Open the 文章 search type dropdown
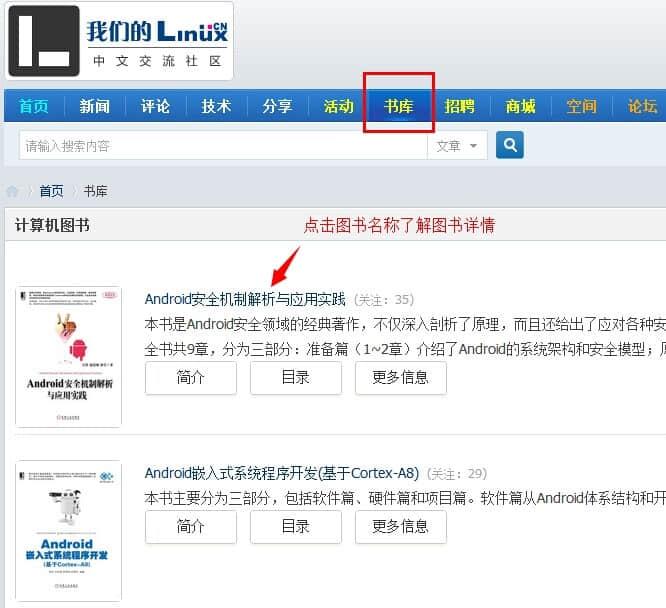Screen dimensions: 666x608 point(457,146)
